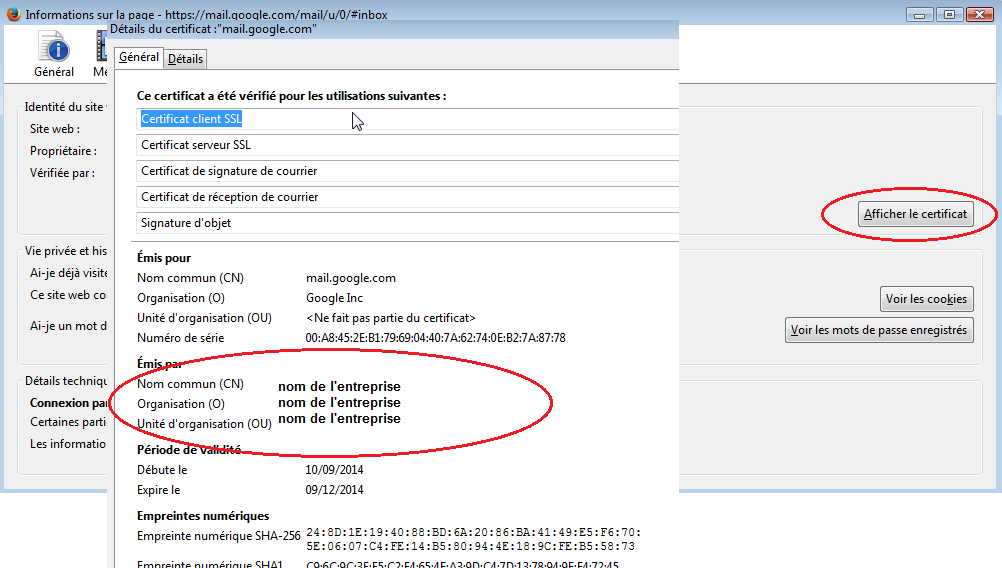1002x568 pixels.
Task: Select the Général certificate tab
Action: (139, 57)
